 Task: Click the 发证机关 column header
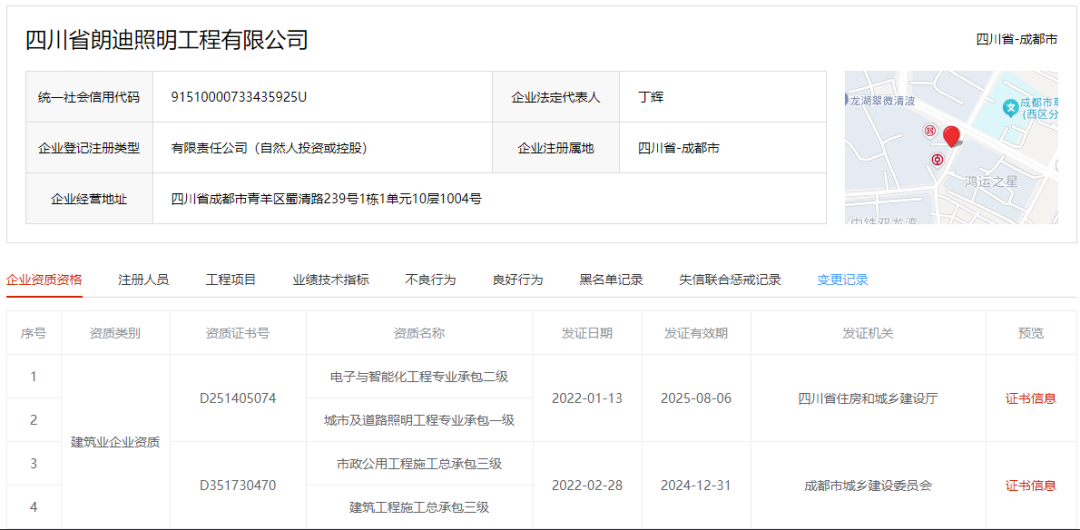coord(868,333)
